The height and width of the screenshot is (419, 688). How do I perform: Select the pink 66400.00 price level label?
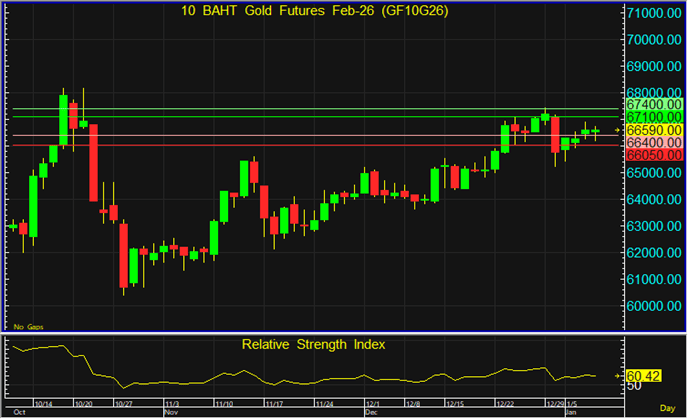coord(653,143)
